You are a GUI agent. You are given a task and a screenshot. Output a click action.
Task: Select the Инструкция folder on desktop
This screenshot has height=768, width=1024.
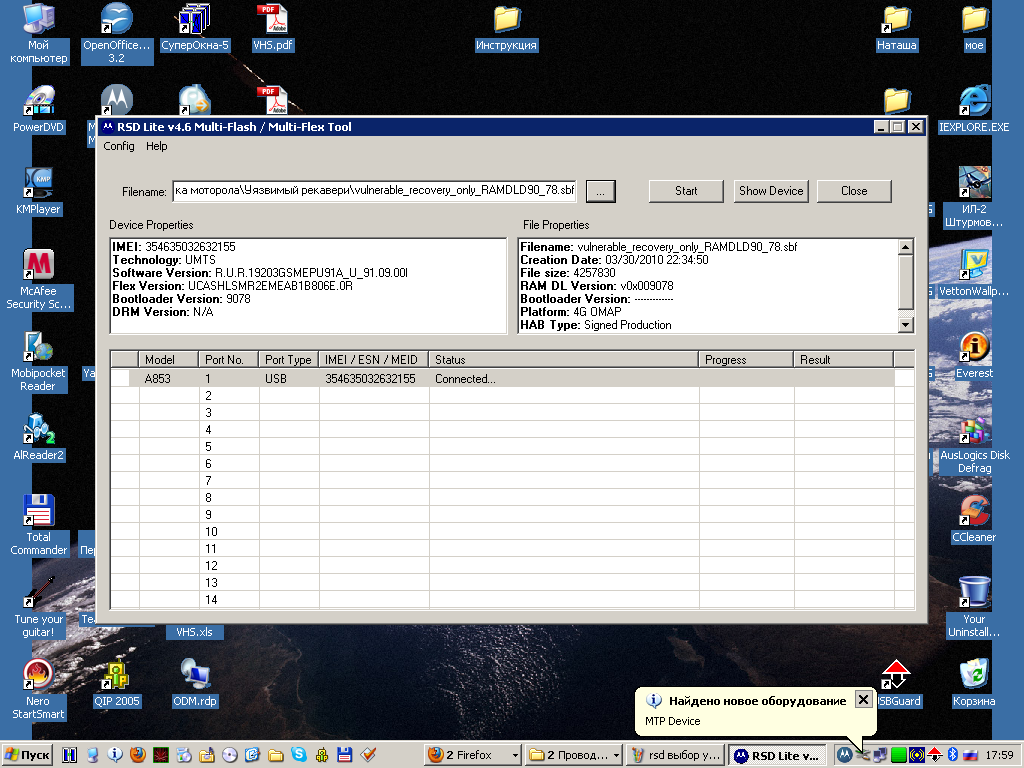[x=506, y=27]
